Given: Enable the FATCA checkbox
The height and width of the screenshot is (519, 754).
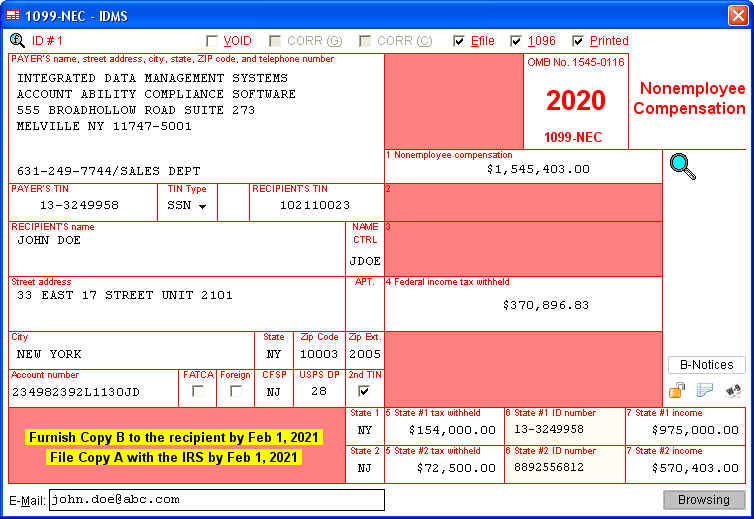Looking at the screenshot, I should pyautogui.click(x=198, y=391).
